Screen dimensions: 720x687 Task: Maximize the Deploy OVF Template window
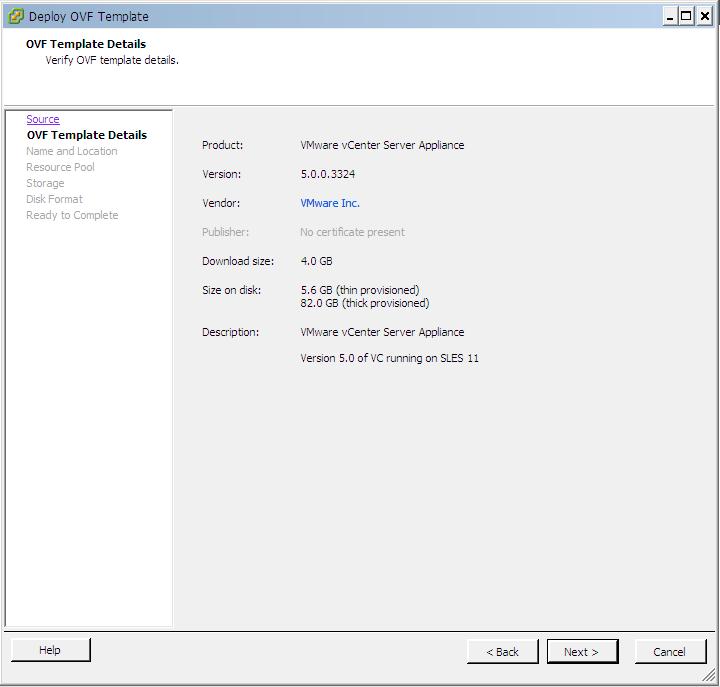pyautogui.click(x=686, y=17)
